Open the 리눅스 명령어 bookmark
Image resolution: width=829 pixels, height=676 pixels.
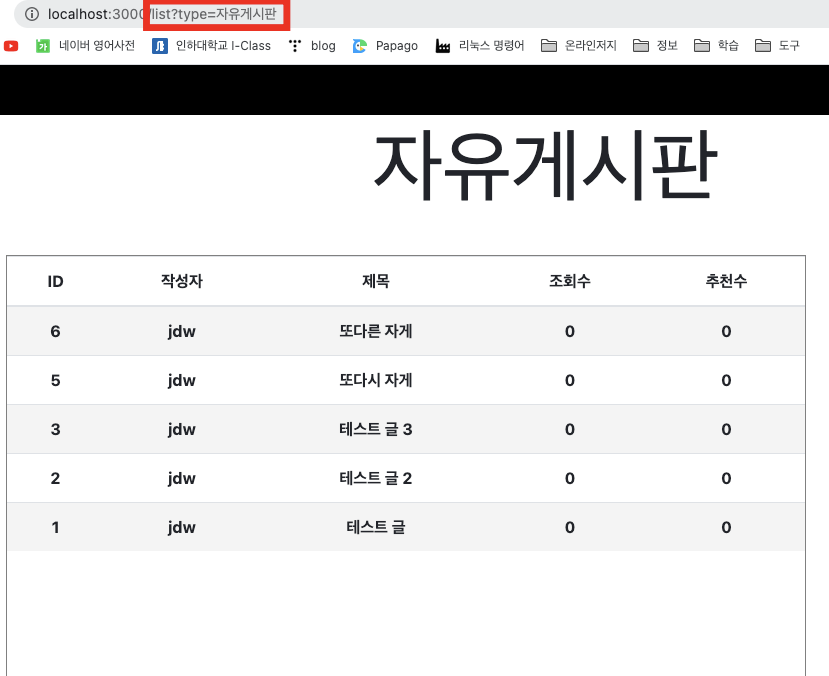point(480,46)
